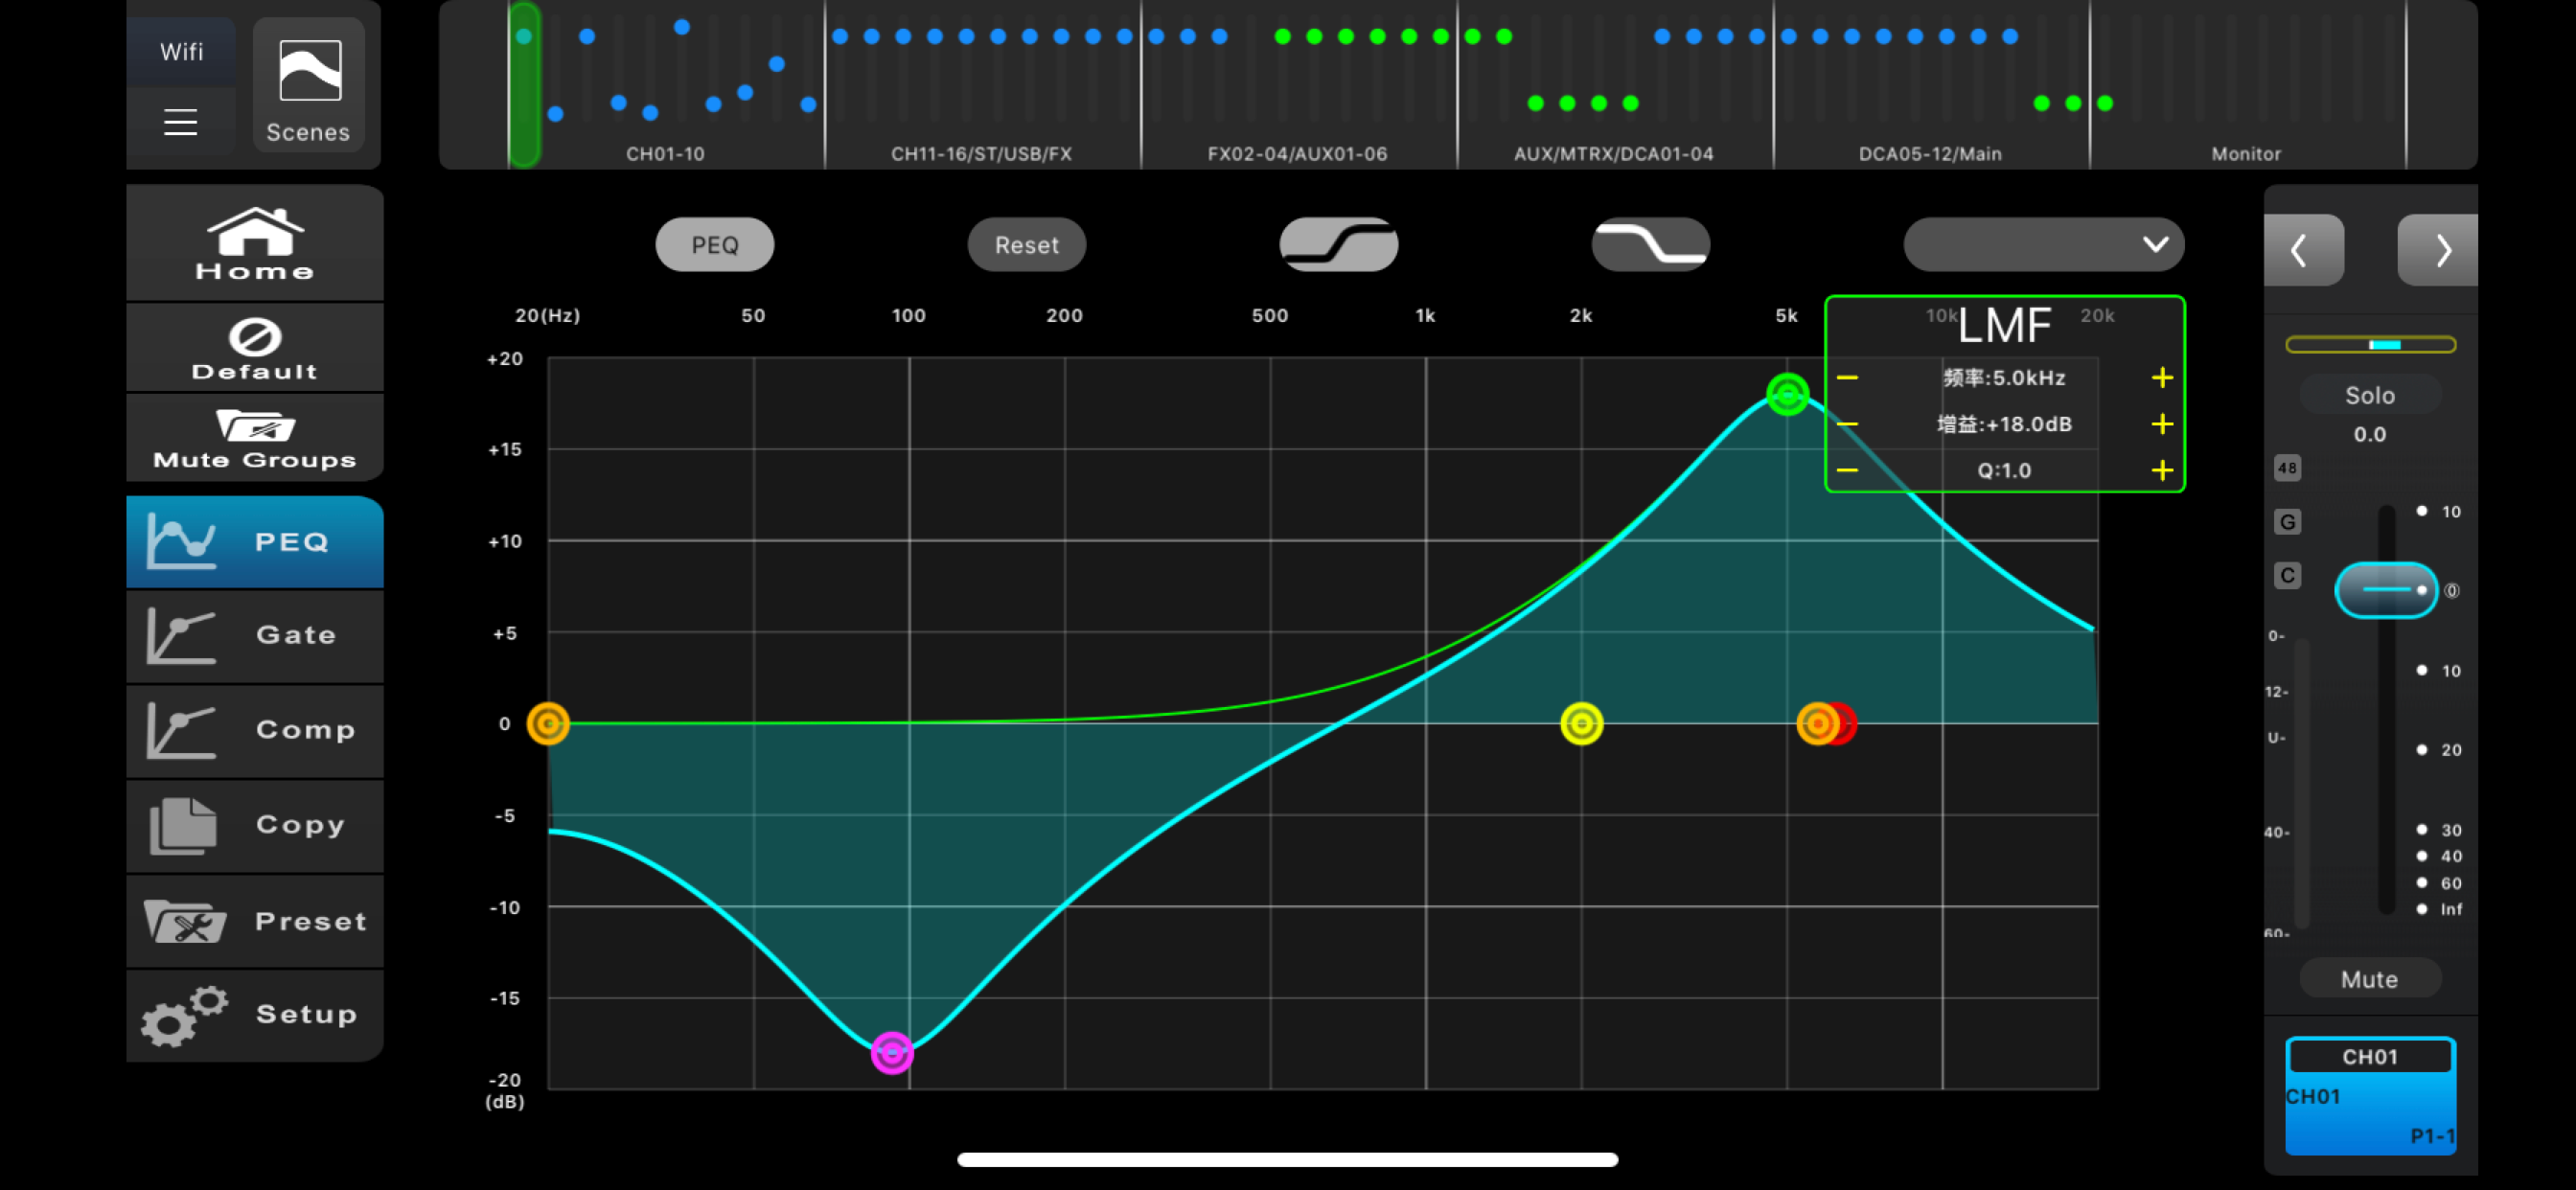Open the Gate section
Viewport: 2576px width, 1190px height.
coord(255,635)
